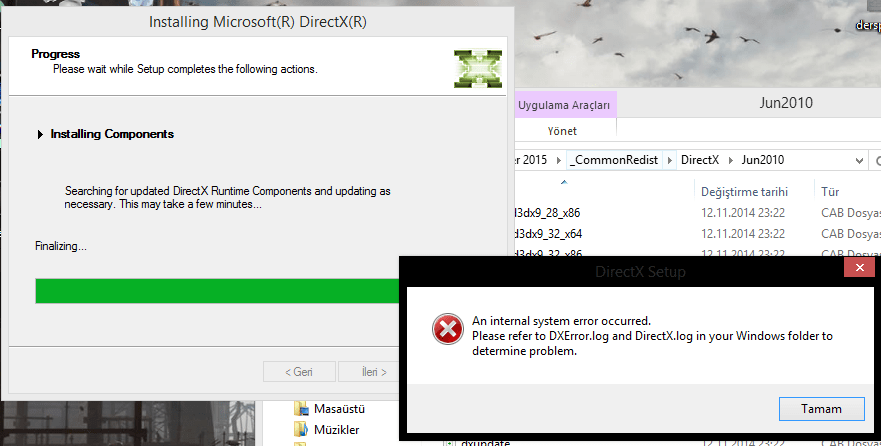Open Müzikler folder in navigation pane
Screen dimensions: 881x446
point(336,430)
